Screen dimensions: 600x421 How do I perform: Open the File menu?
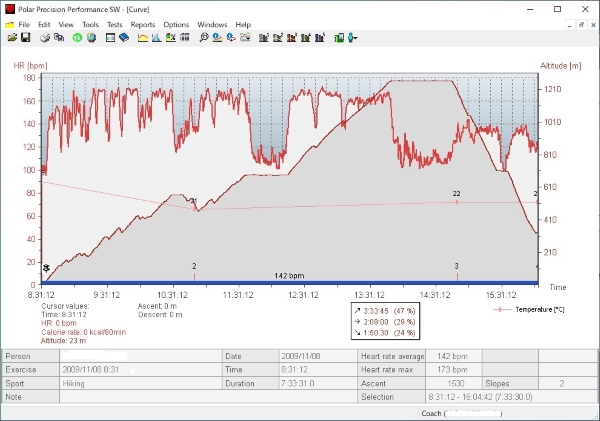[x=24, y=25]
